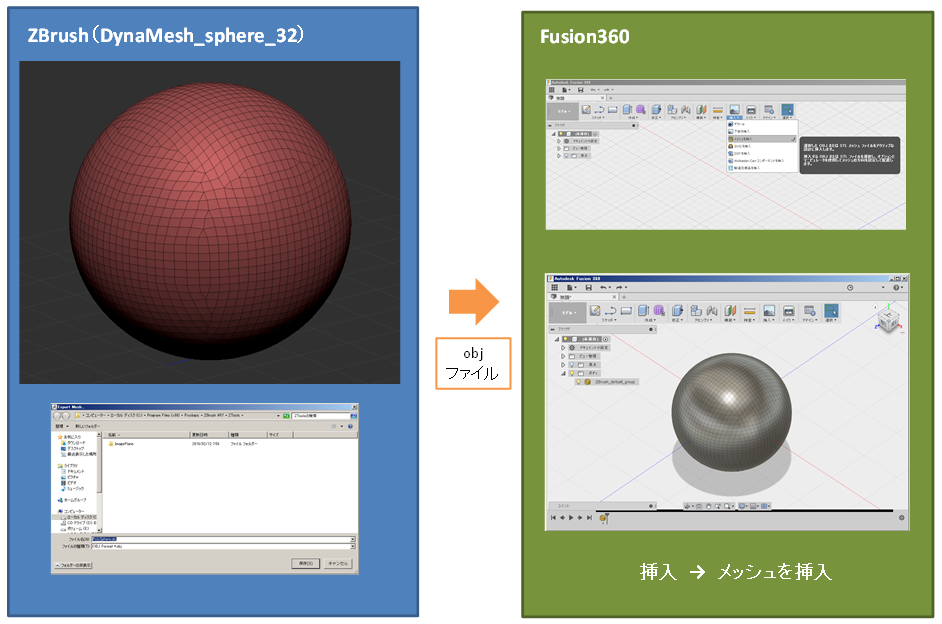Jump to timeline start in the sphere Fusion 360 window

coord(553,518)
